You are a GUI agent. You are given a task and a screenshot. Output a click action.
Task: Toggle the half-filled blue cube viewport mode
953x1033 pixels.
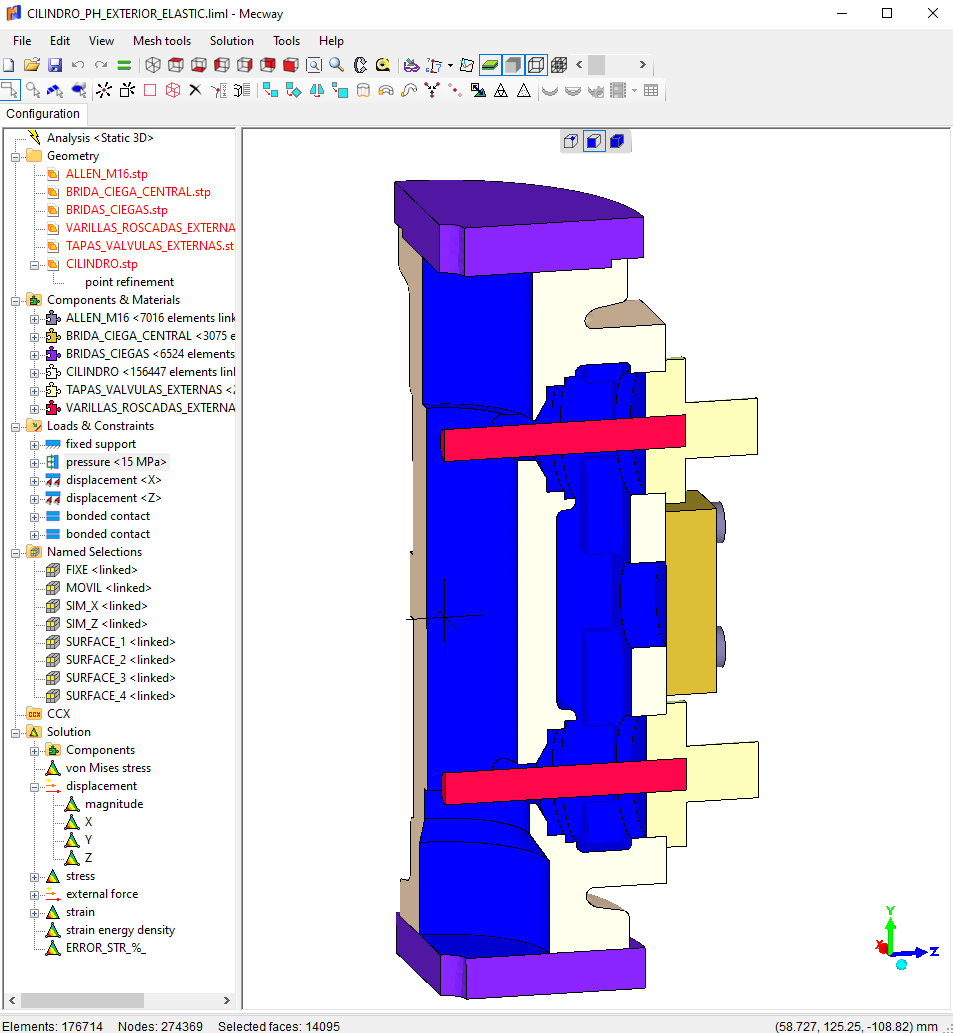[x=594, y=141]
